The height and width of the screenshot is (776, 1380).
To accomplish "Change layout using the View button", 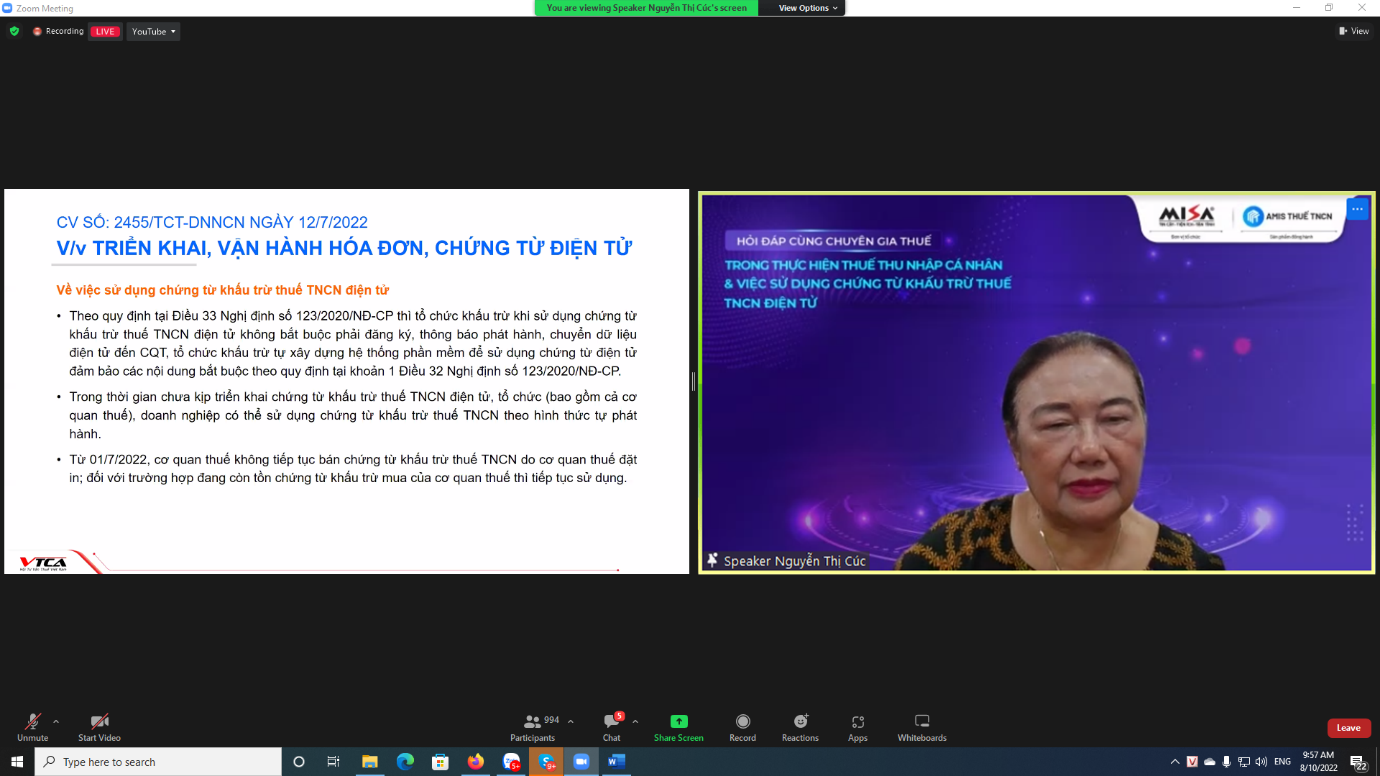I will 1354,31.
